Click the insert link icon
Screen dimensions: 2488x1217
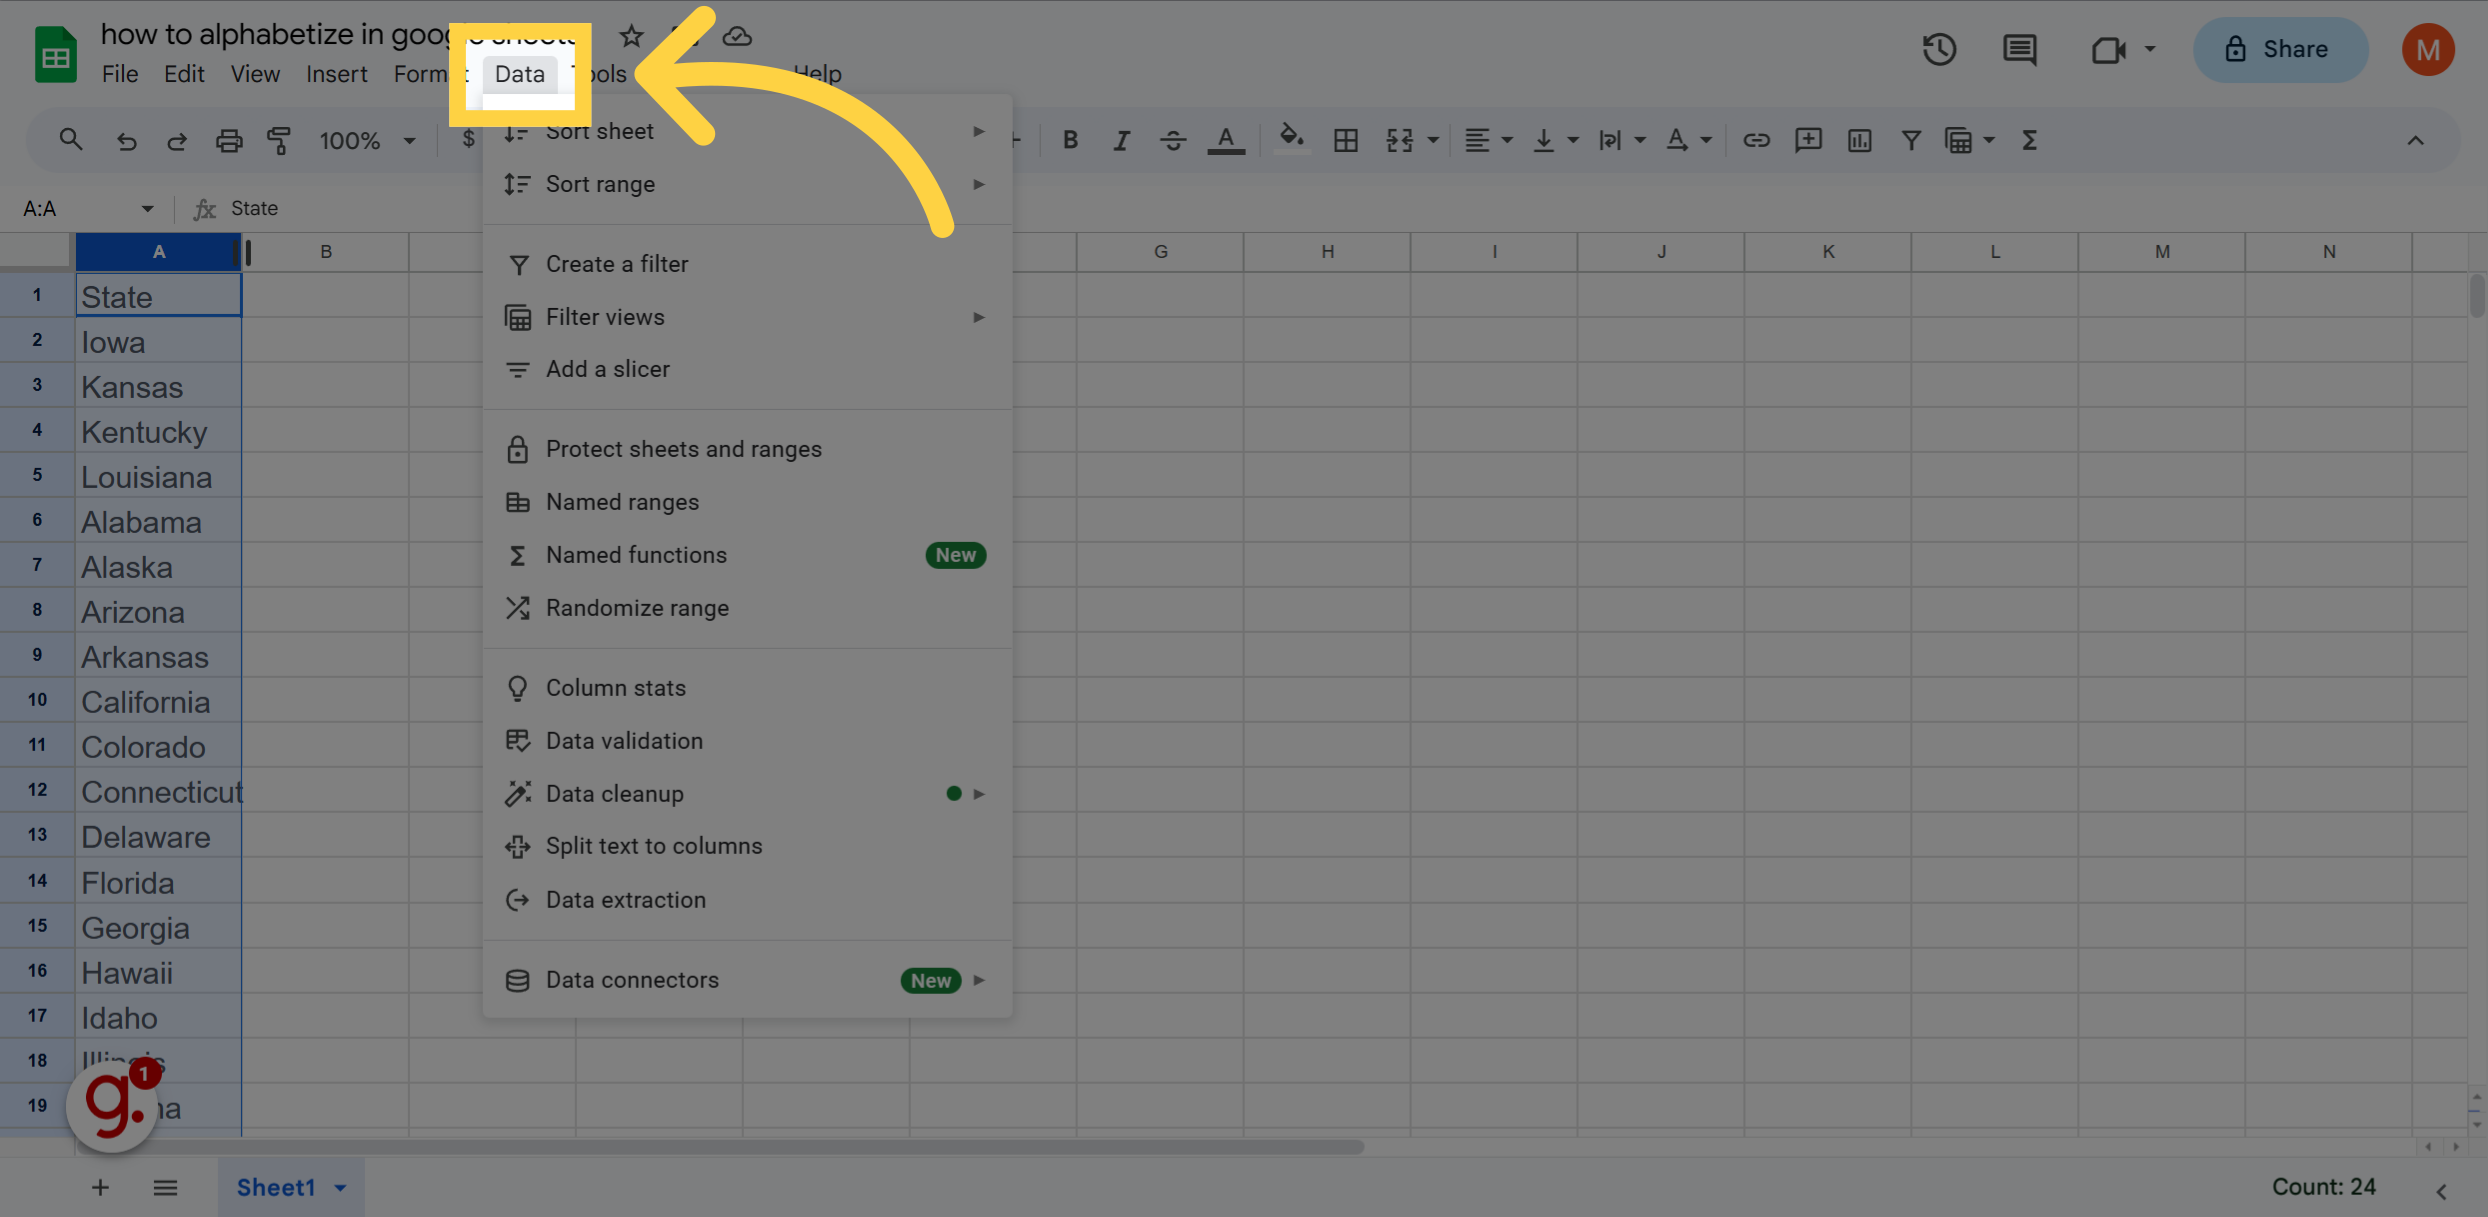1756,141
